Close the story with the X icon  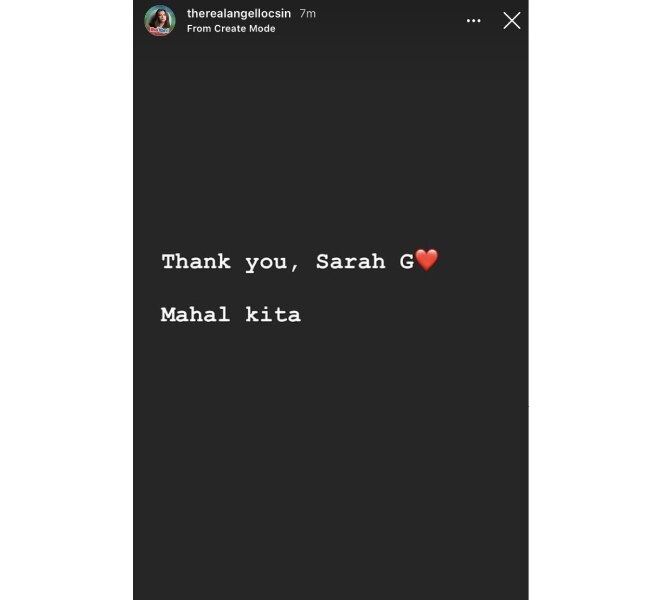tap(511, 21)
